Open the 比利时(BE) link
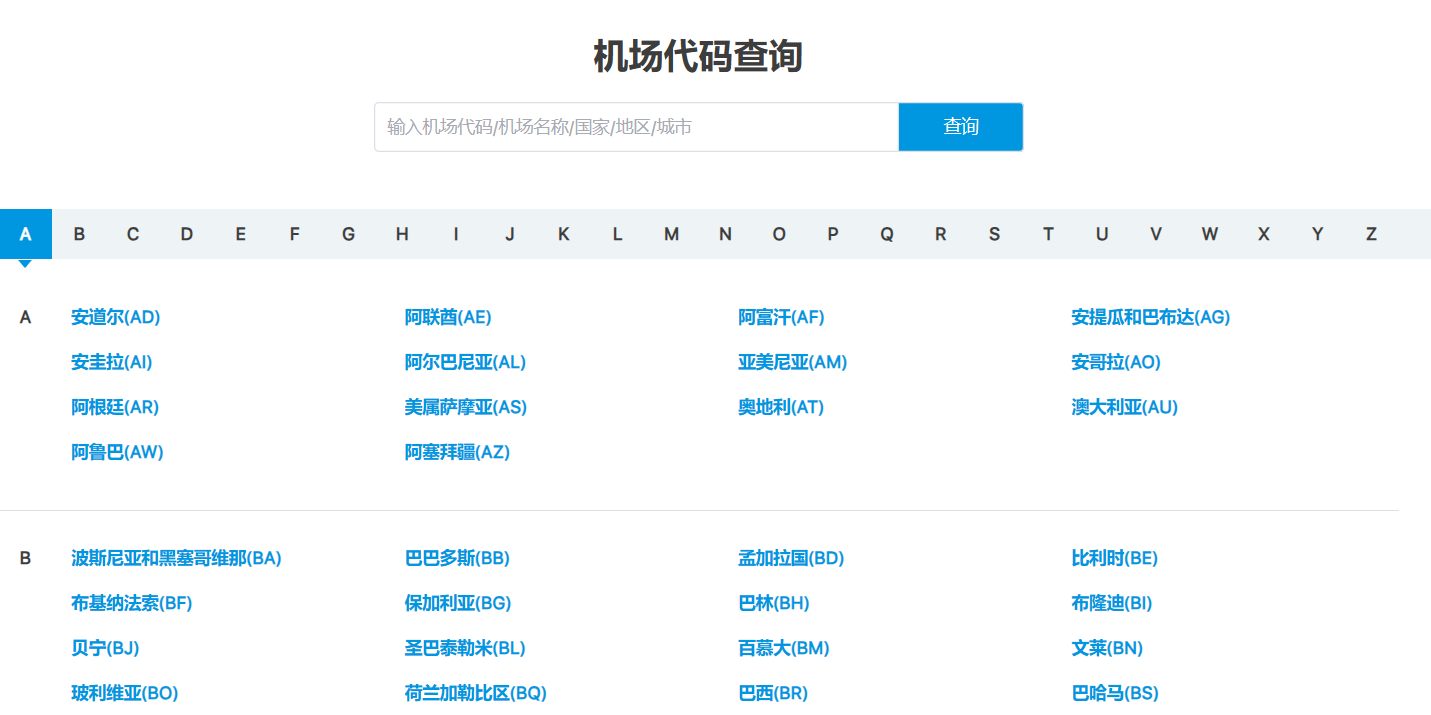 (1114, 558)
